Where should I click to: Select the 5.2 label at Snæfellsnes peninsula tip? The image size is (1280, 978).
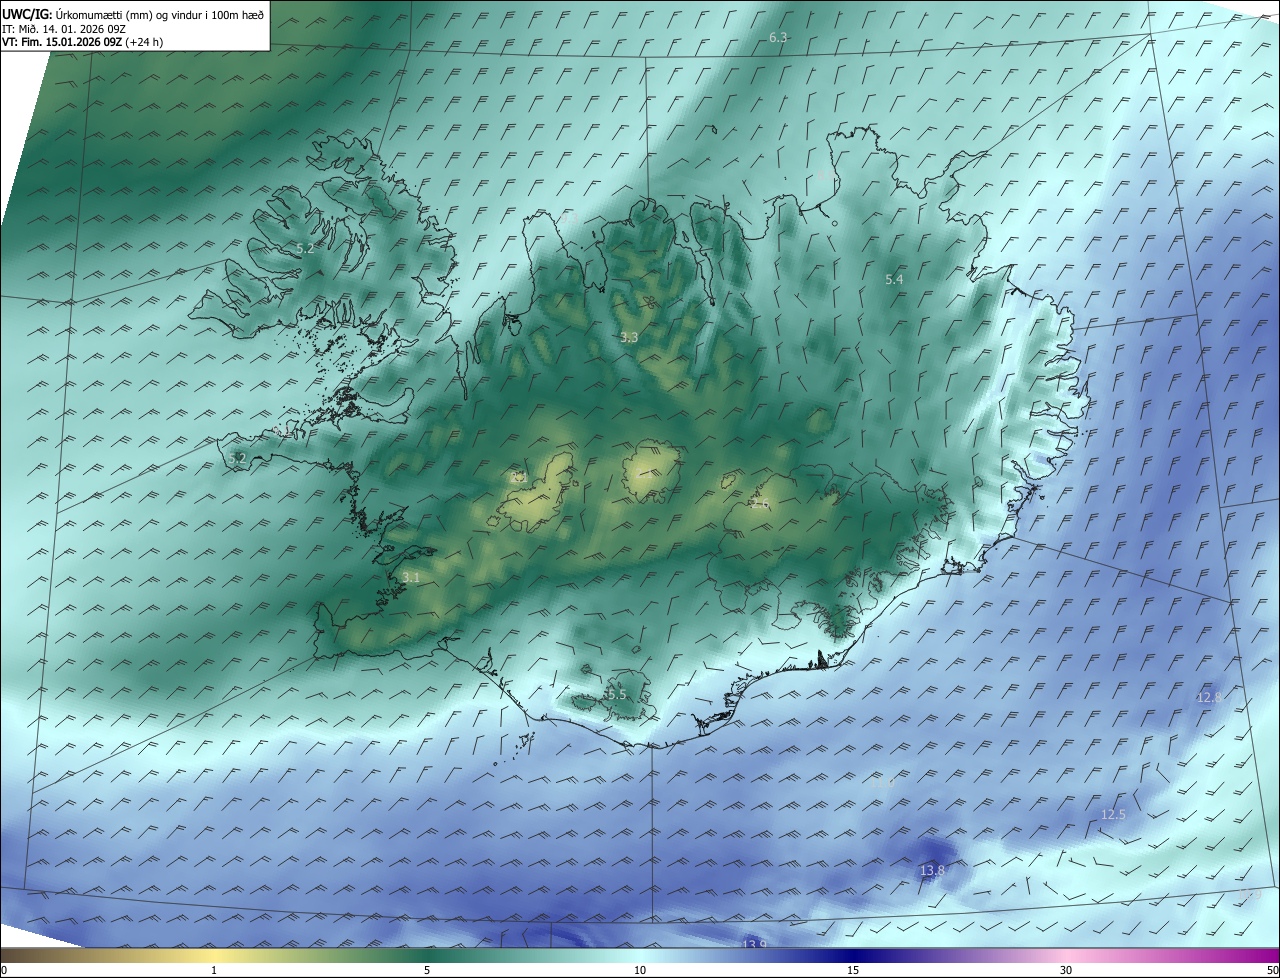[237, 458]
